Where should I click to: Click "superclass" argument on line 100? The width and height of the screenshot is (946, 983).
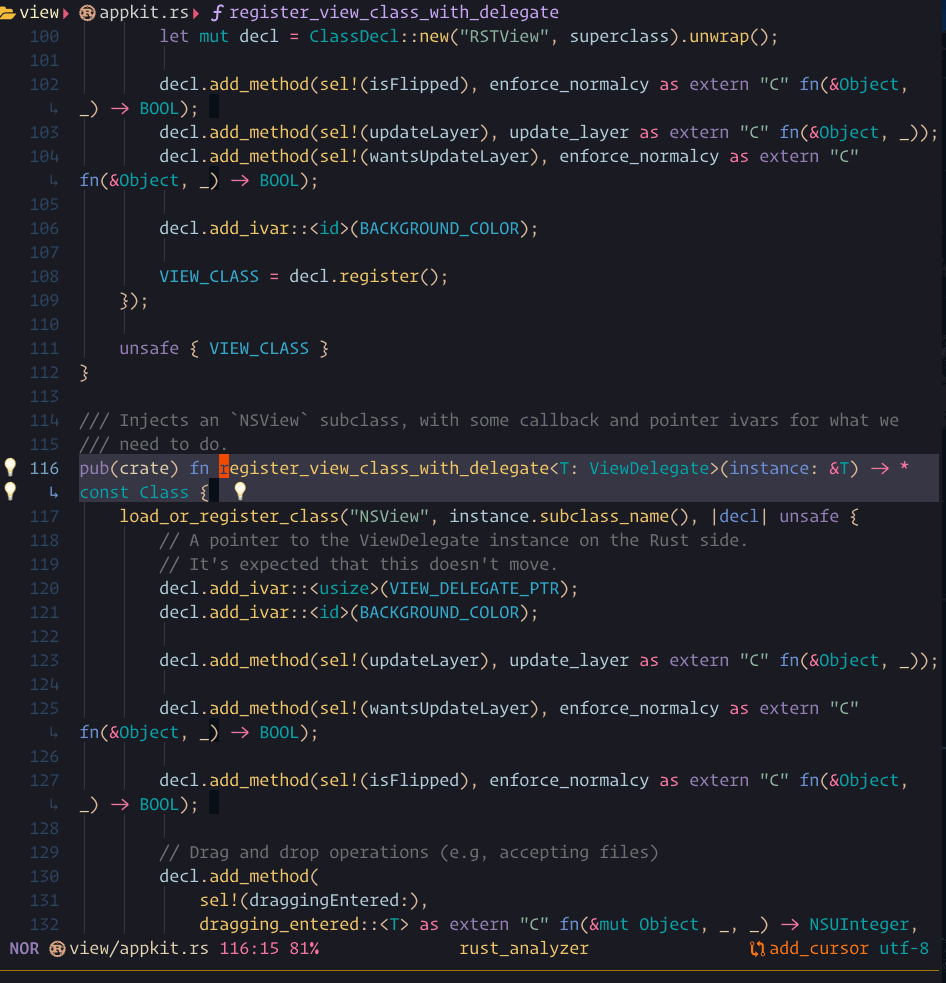click(x=619, y=37)
